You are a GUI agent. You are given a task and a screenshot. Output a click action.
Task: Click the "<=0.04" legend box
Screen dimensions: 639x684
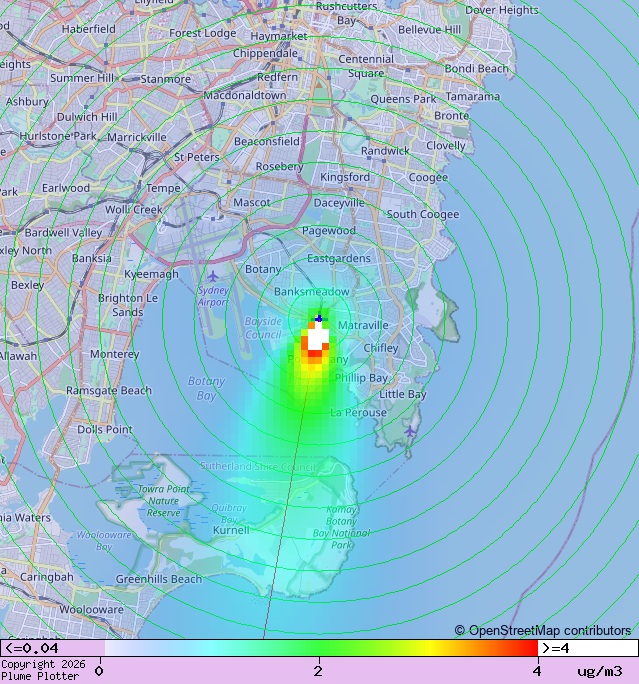pyautogui.click(x=52, y=648)
